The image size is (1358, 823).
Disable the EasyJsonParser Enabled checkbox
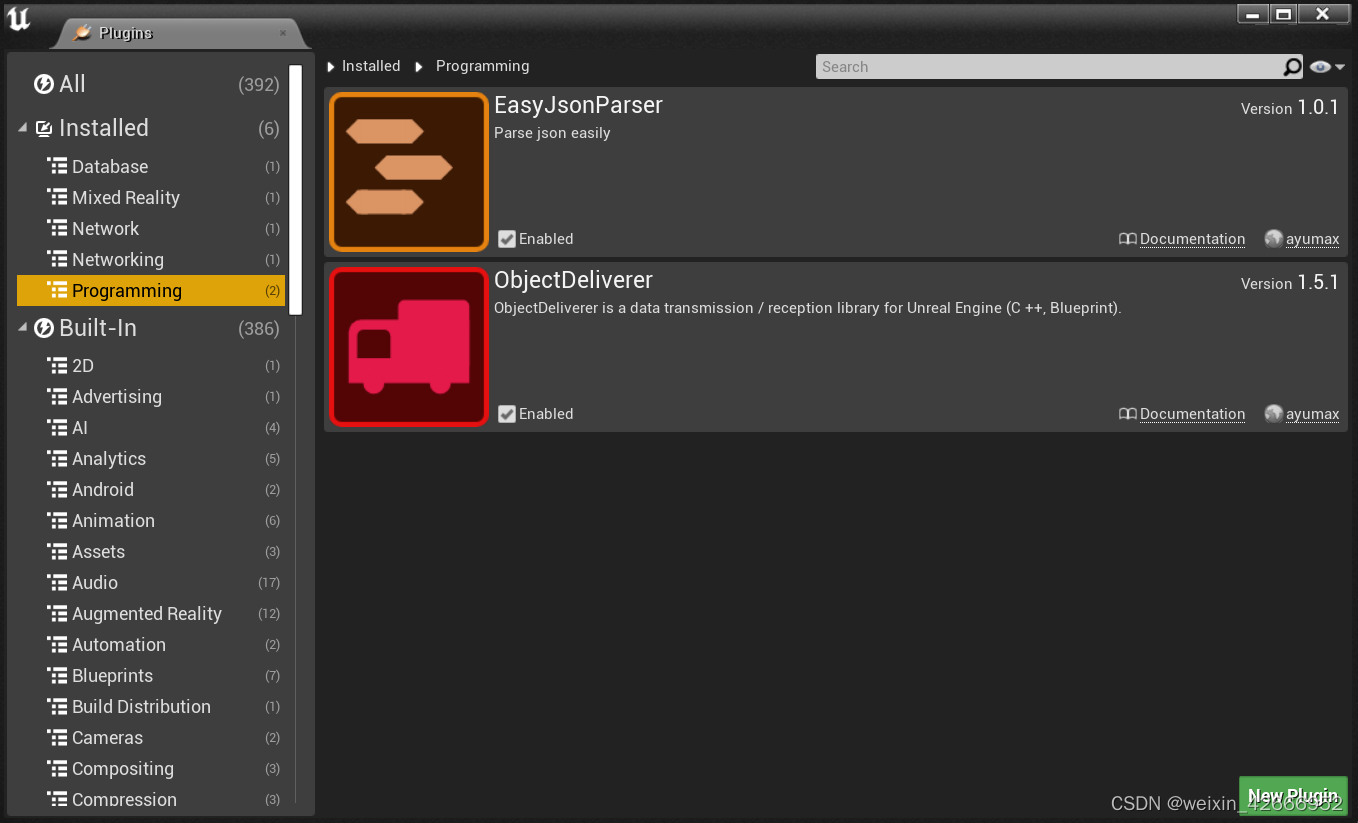(x=507, y=239)
